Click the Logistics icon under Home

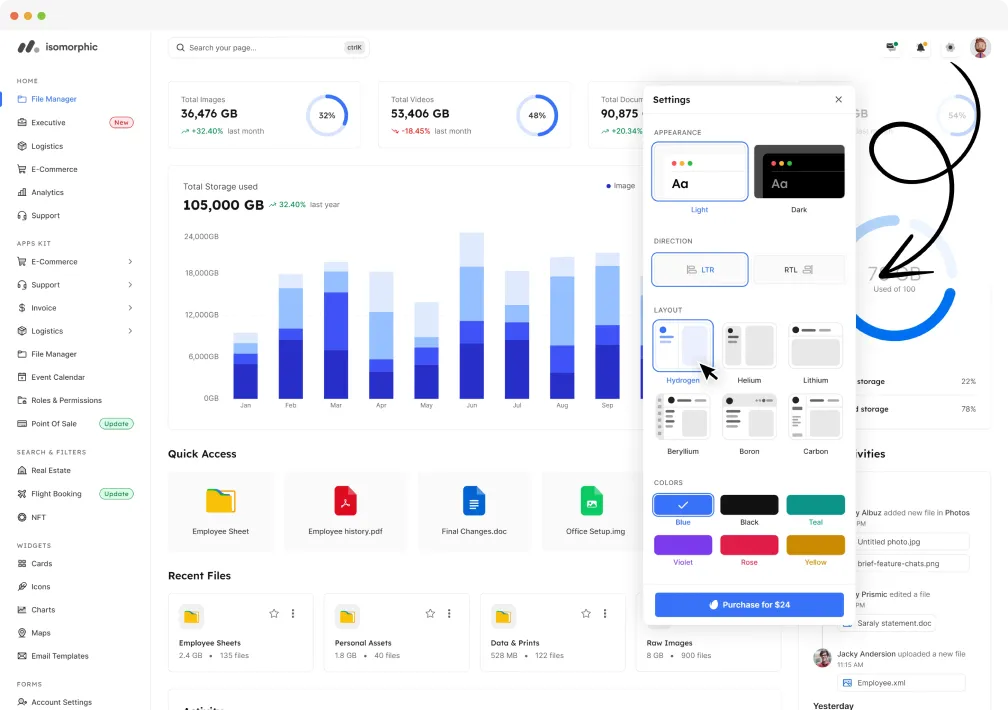coord(22,146)
